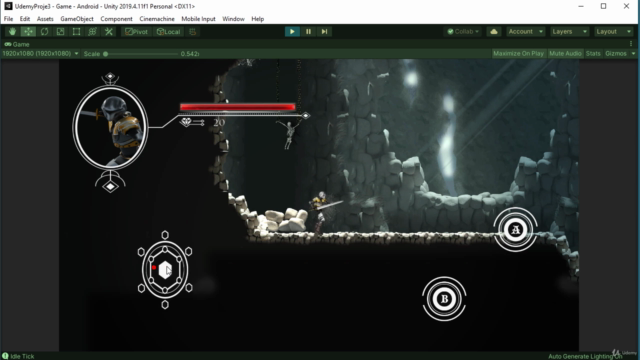
Task: Click the red health bar
Action: click(238, 107)
